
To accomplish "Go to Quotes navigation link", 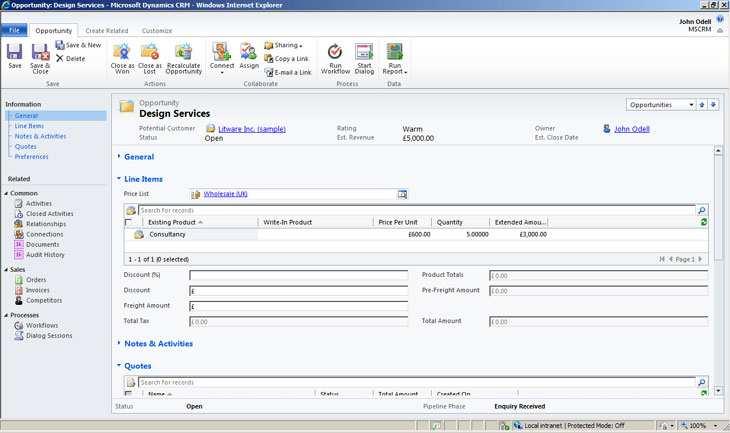I will pyautogui.click(x=26, y=147).
